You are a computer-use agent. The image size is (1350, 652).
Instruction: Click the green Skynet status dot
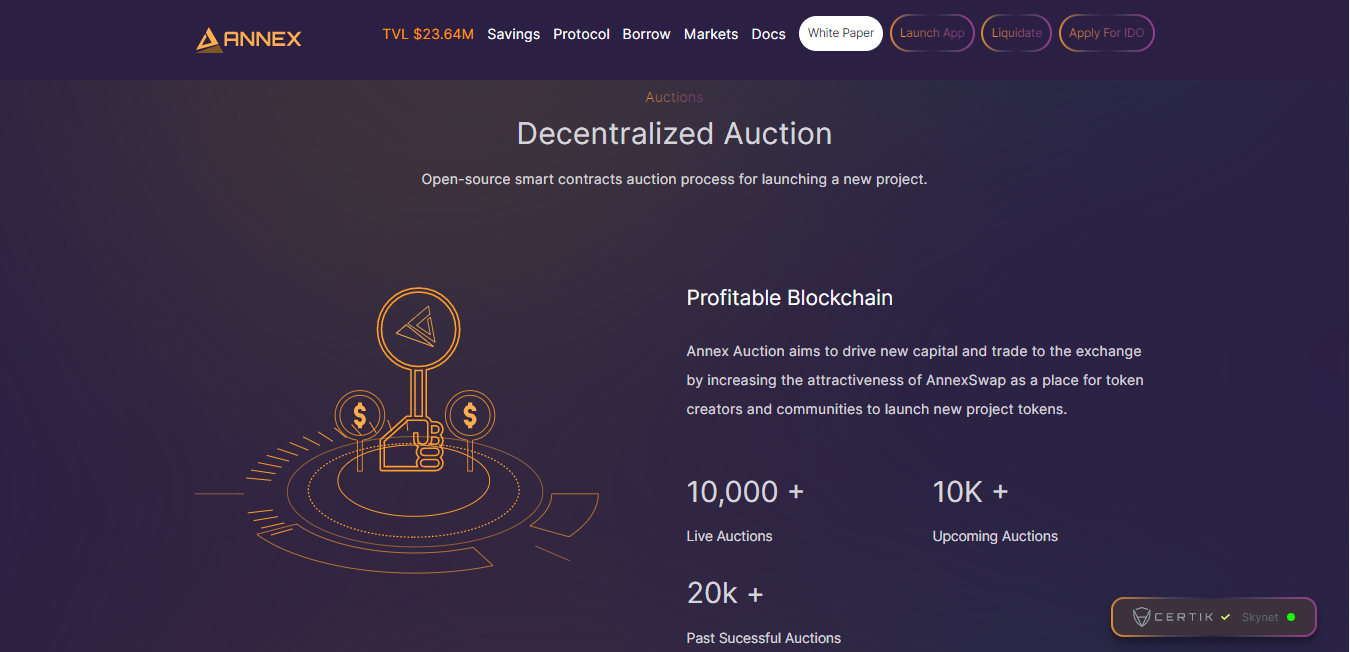tap(1291, 617)
